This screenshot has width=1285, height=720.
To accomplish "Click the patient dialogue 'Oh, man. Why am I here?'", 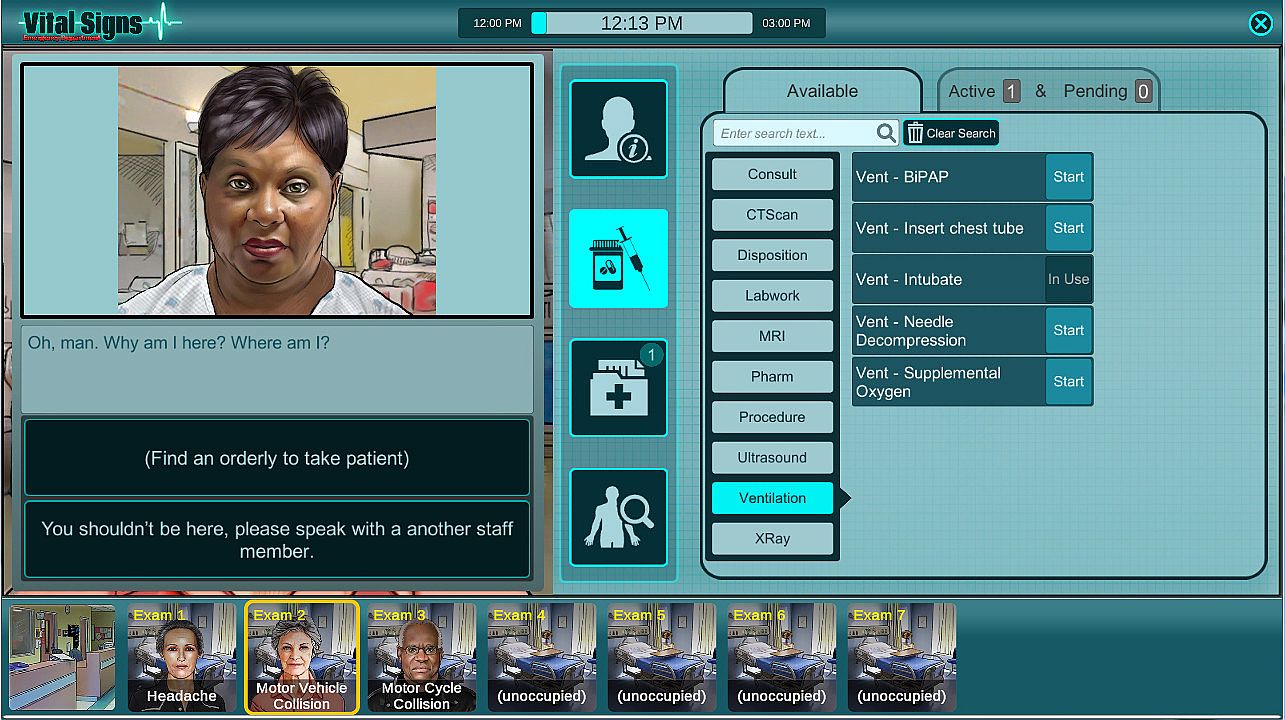I will pyautogui.click(x=179, y=343).
